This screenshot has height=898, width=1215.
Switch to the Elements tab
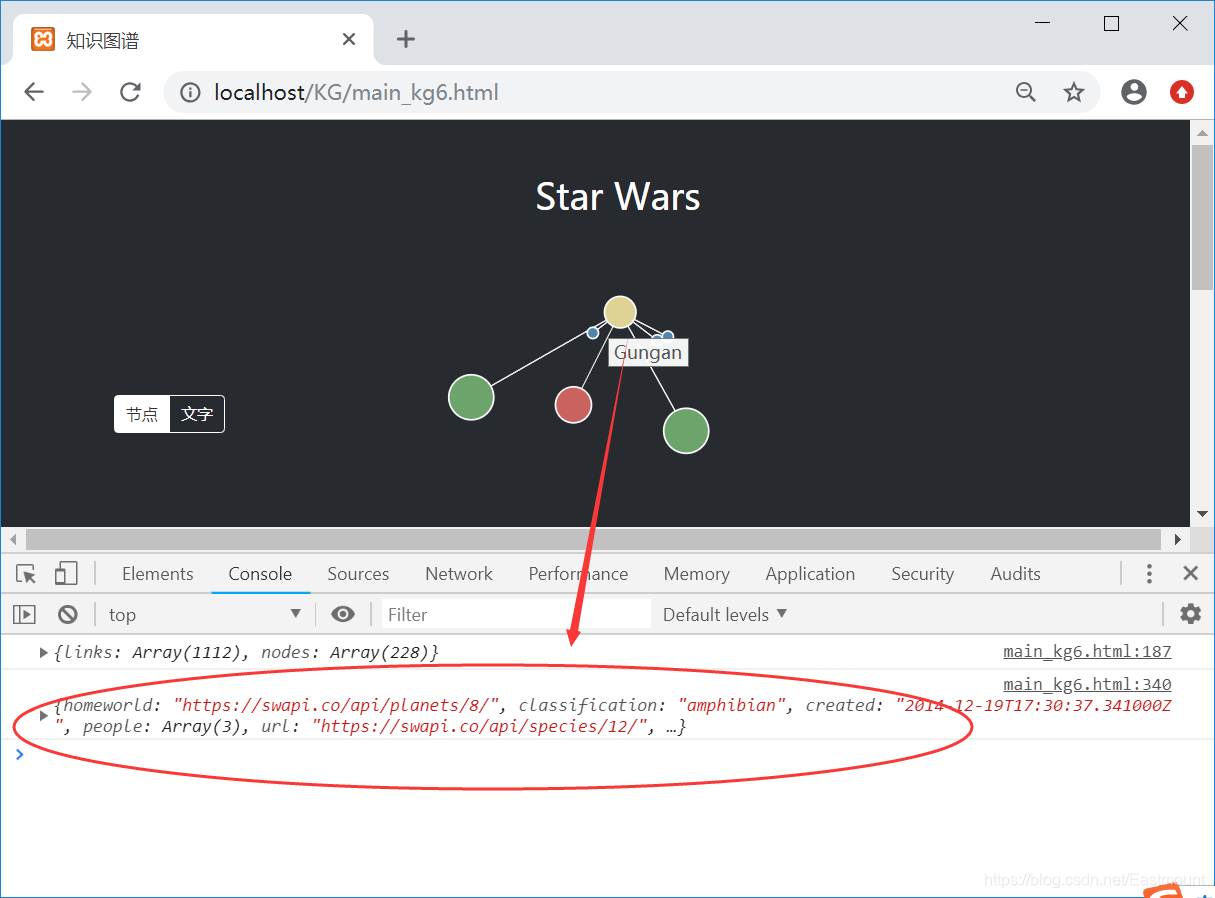coord(157,574)
